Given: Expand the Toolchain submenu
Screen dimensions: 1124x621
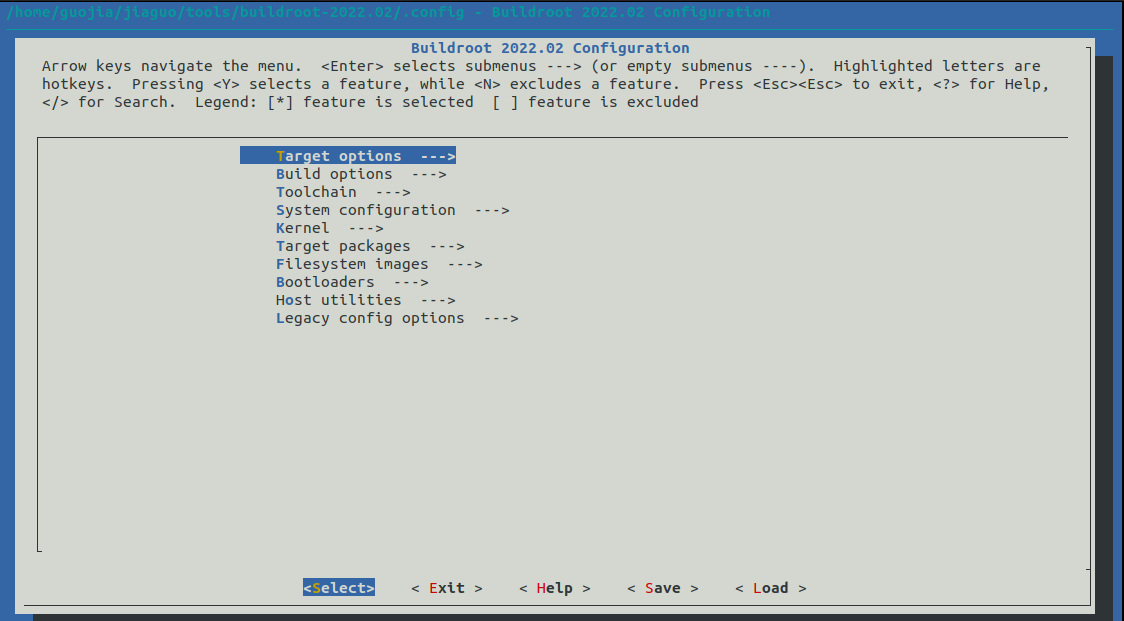Looking at the screenshot, I should point(316,192).
